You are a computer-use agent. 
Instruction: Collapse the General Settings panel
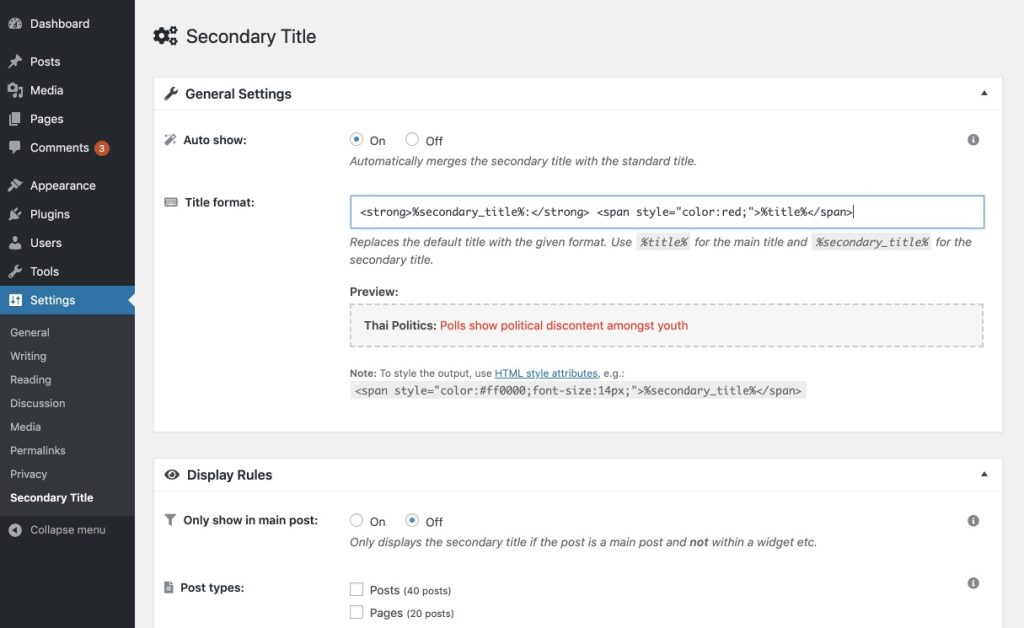984,93
